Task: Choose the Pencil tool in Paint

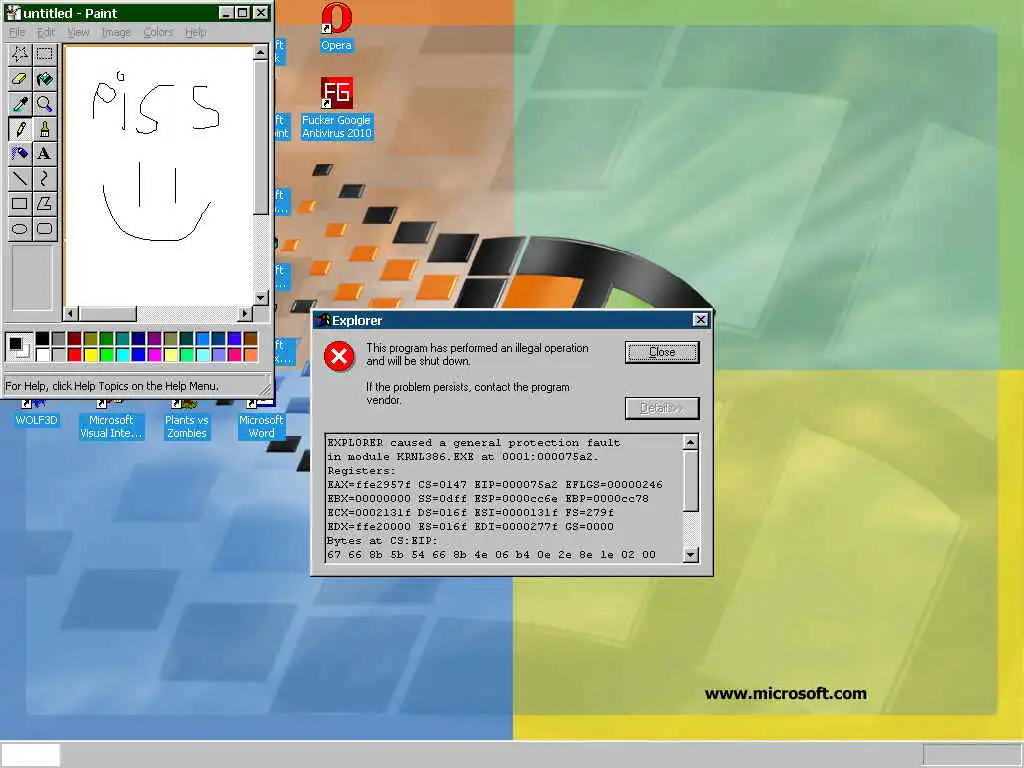Action: tap(20, 129)
